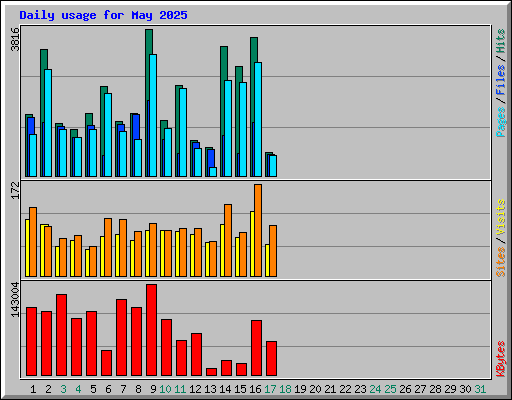
Task: Click green day 24 axis label
Action: point(375,389)
